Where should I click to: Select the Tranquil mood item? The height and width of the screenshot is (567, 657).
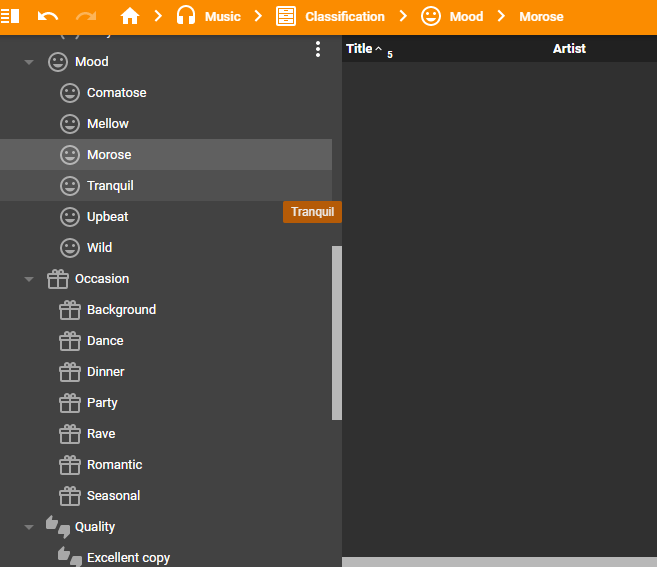[x=110, y=186]
